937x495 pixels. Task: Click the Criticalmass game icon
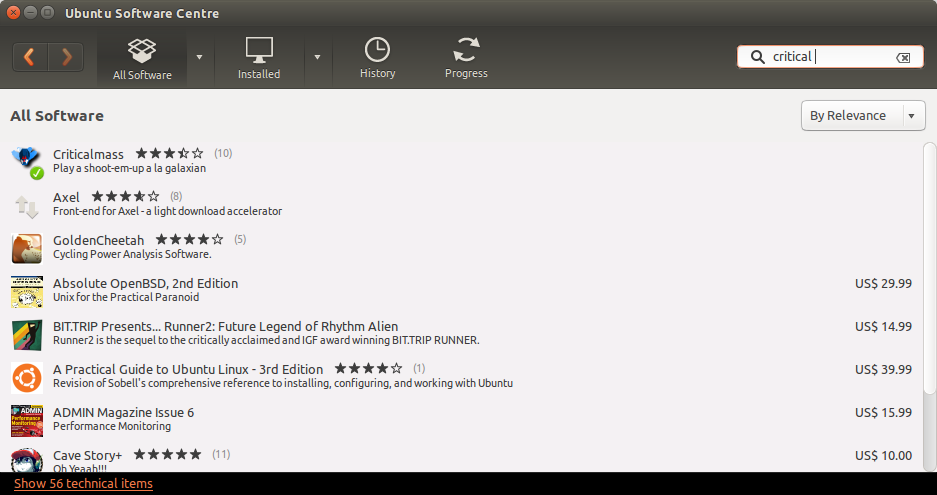coord(27,162)
